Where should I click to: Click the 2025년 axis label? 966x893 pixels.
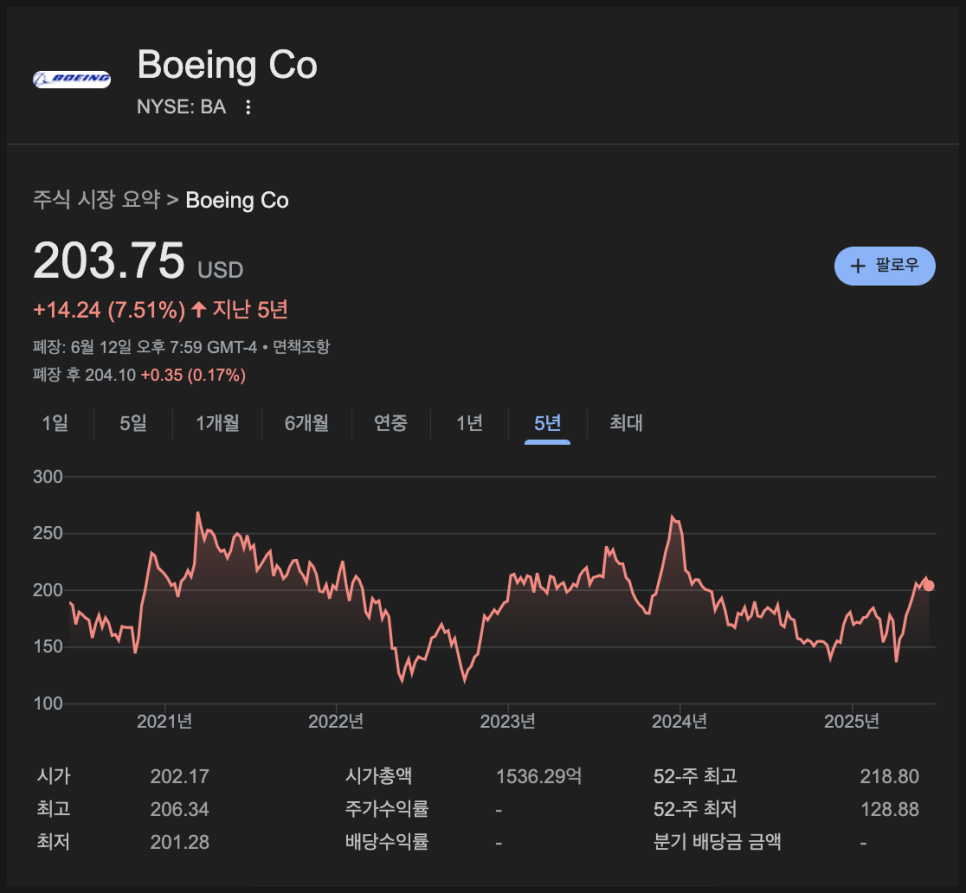point(851,721)
